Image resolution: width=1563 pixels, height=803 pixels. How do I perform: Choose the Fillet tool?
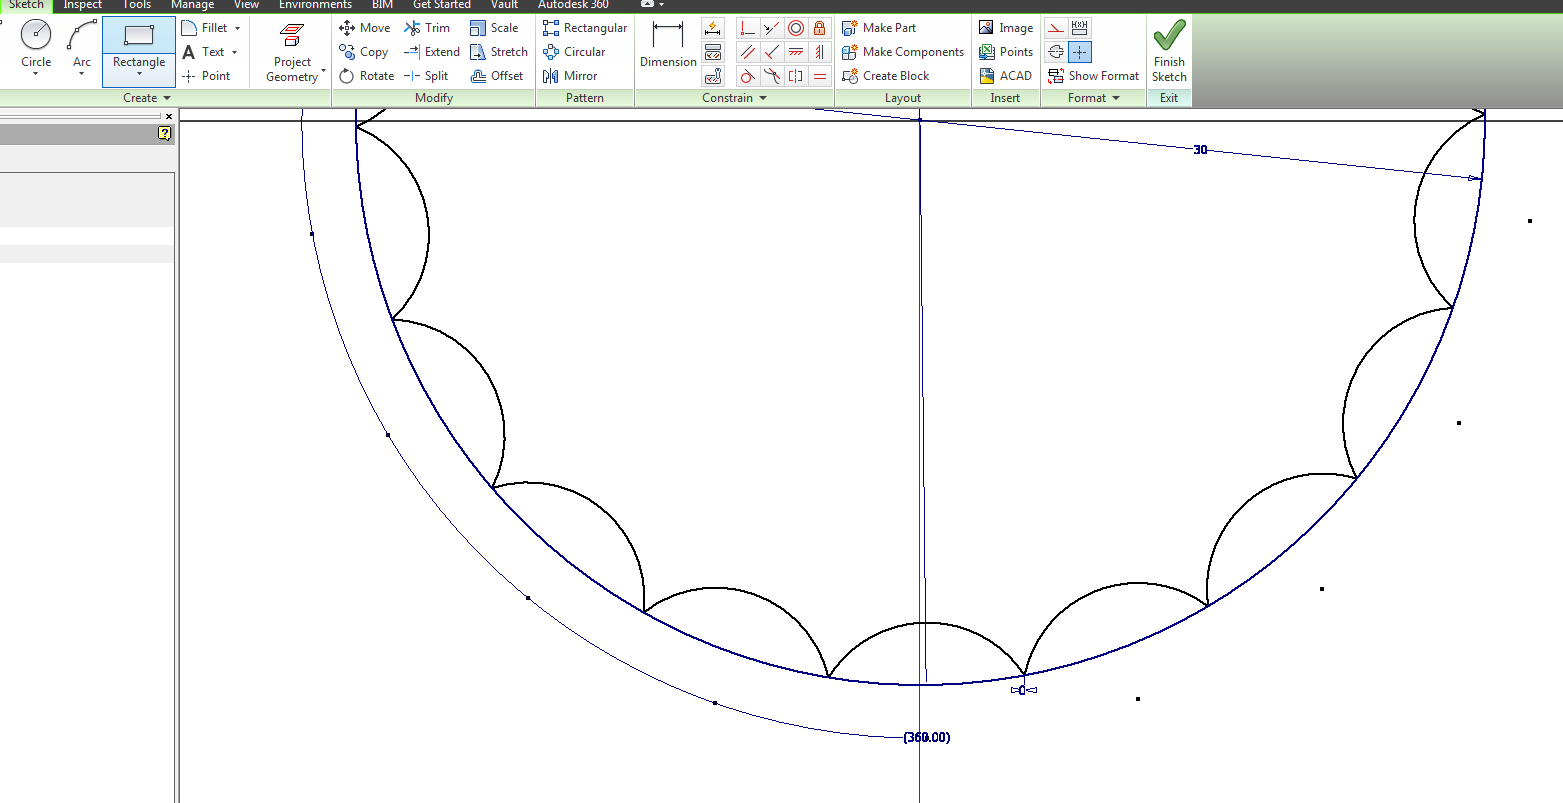(205, 28)
